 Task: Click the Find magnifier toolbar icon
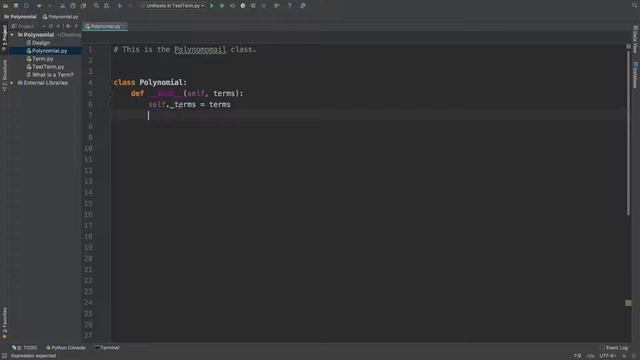click(x=96, y=6)
